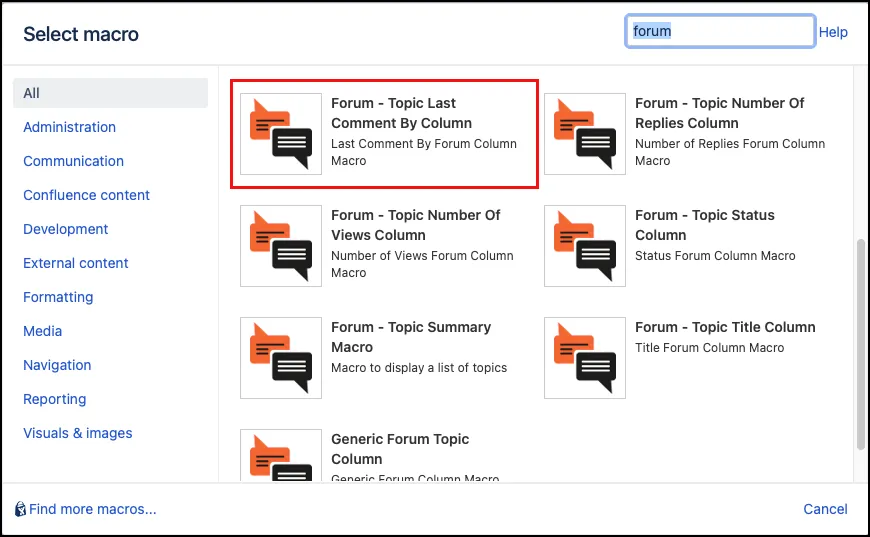Viewport: 870px width, 537px height.
Task: Select Generic Forum Topic Column title
Action: [x=400, y=449]
